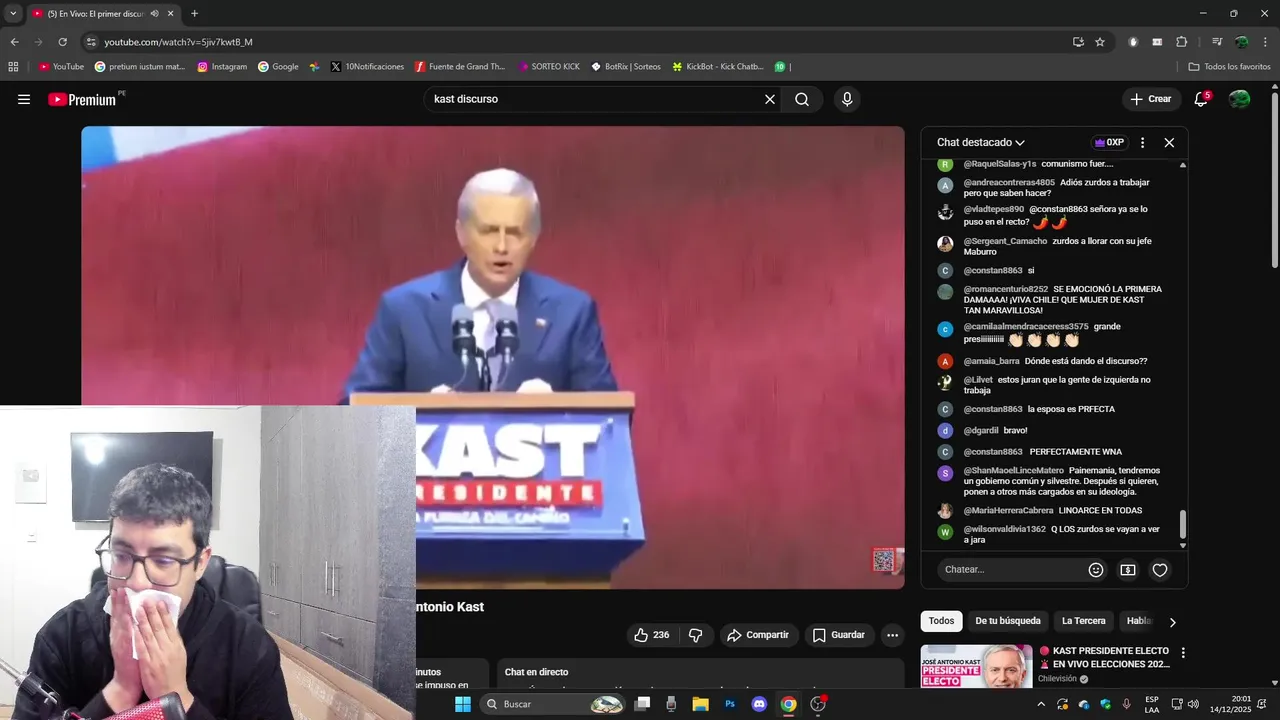The image size is (1280, 720).
Task: Open taskbar volume control
Action: (1193, 704)
